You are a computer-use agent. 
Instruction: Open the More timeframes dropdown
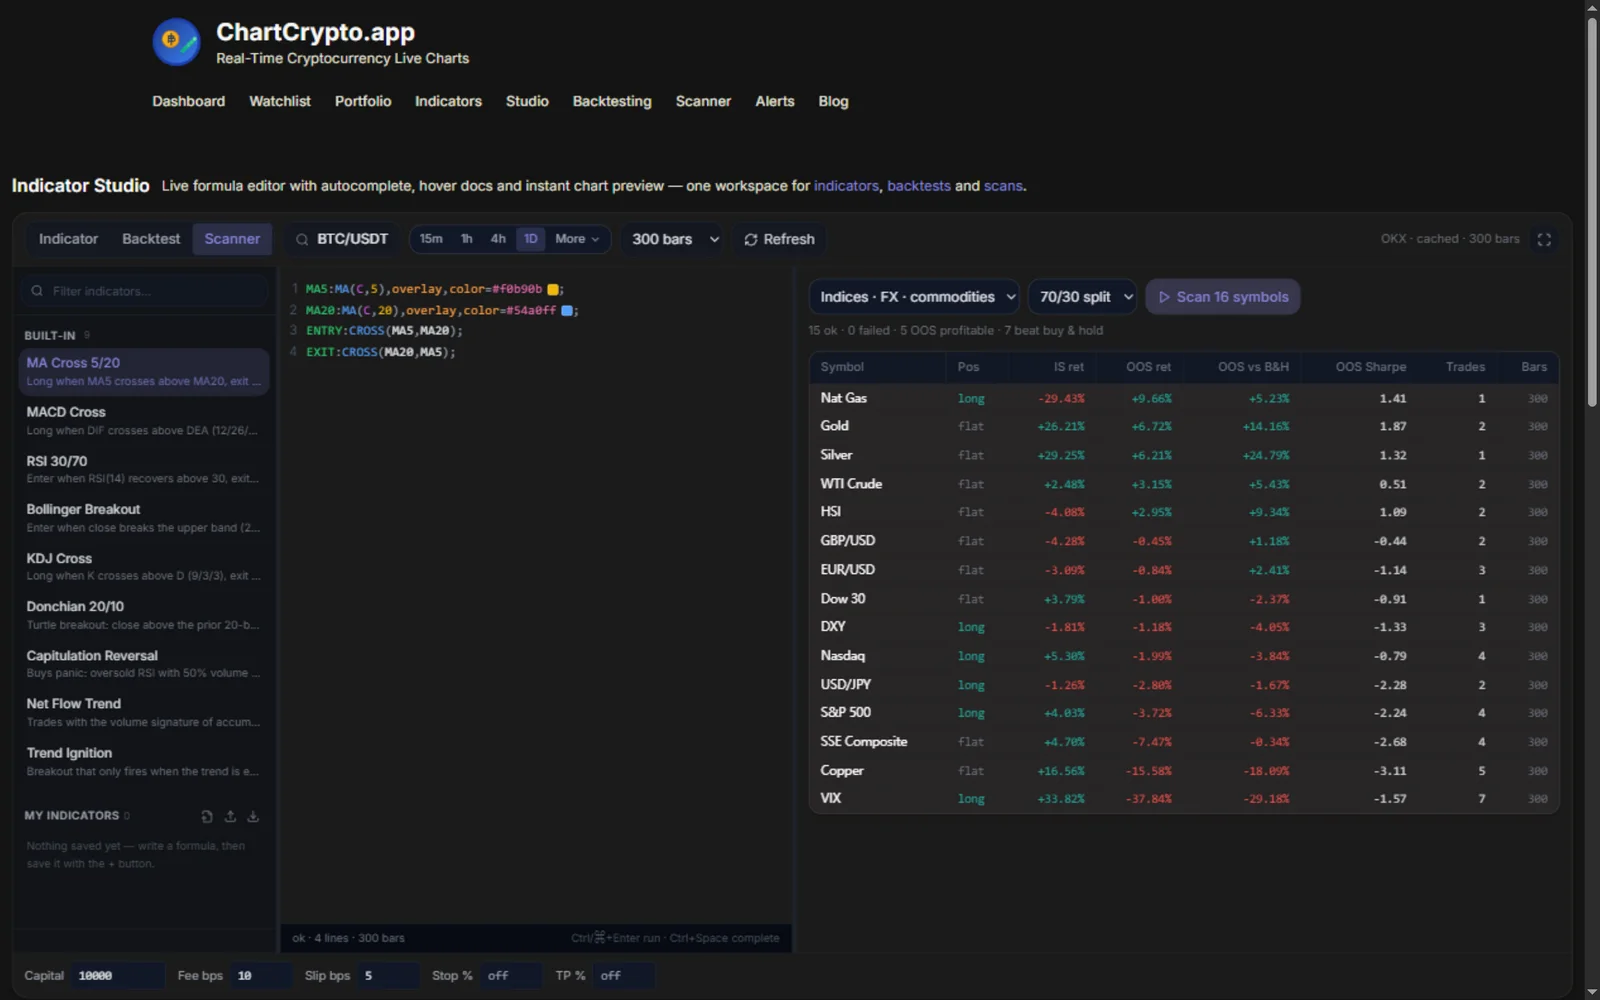(x=577, y=239)
